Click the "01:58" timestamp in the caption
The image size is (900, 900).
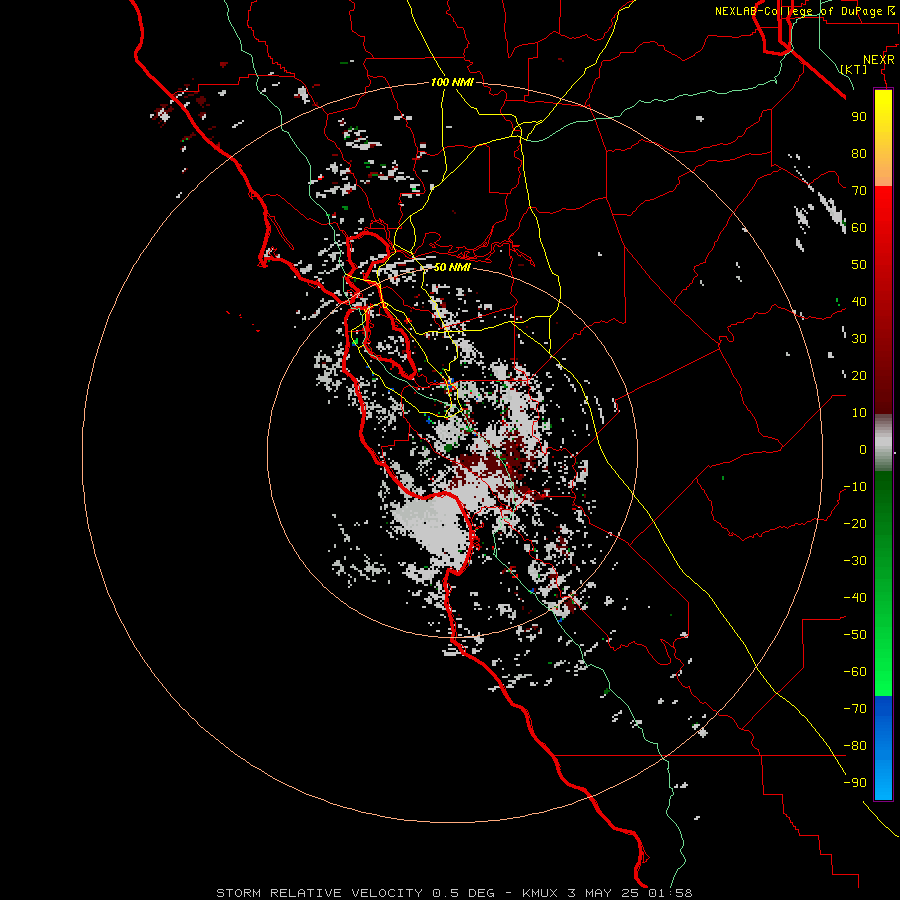(x=670, y=893)
